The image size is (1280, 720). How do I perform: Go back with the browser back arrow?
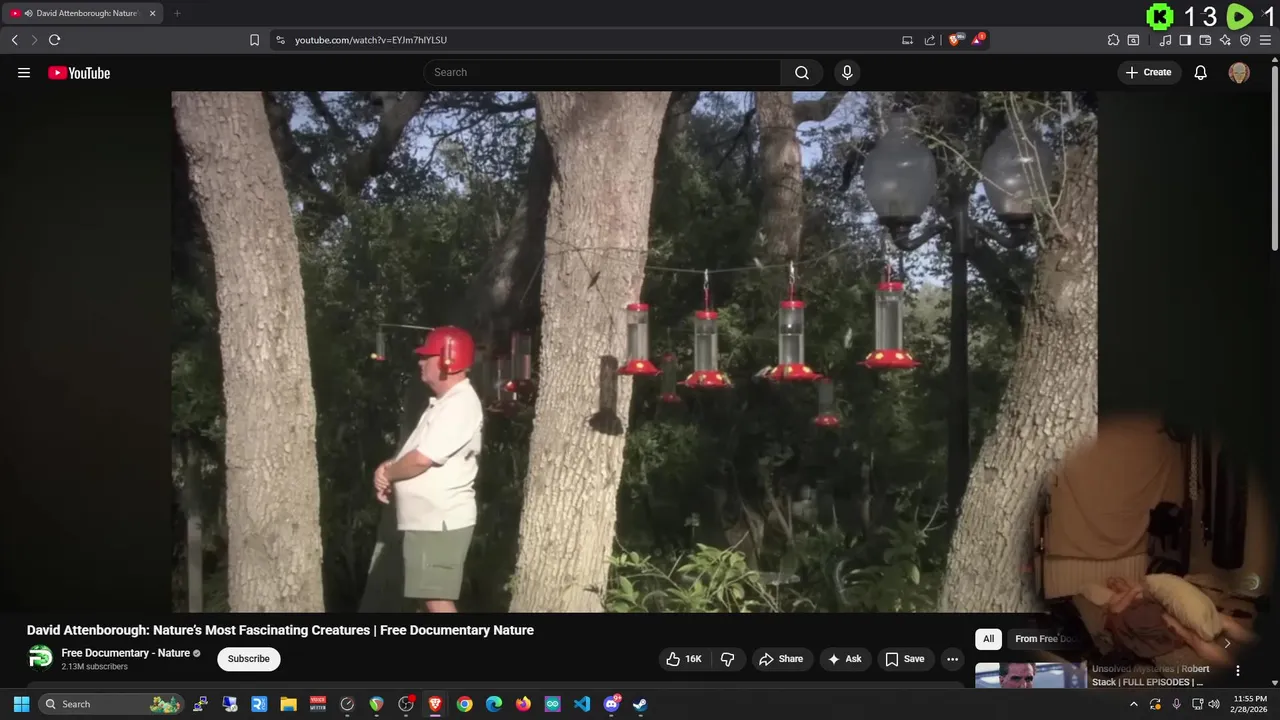[x=14, y=40]
